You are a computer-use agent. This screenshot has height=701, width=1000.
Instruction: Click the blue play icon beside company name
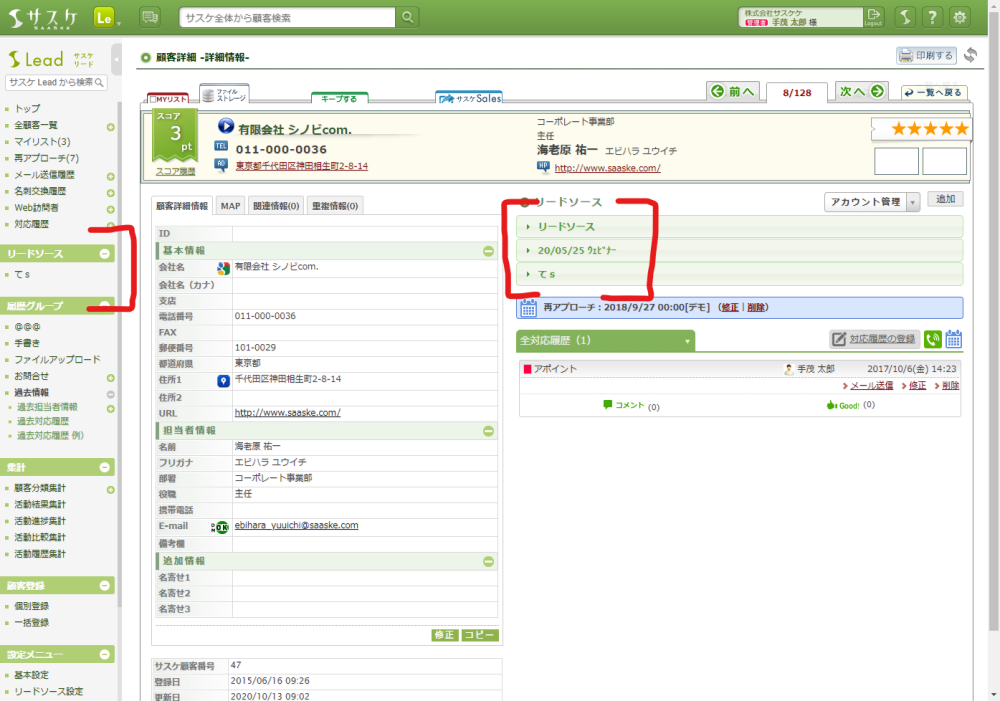click(x=225, y=126)
